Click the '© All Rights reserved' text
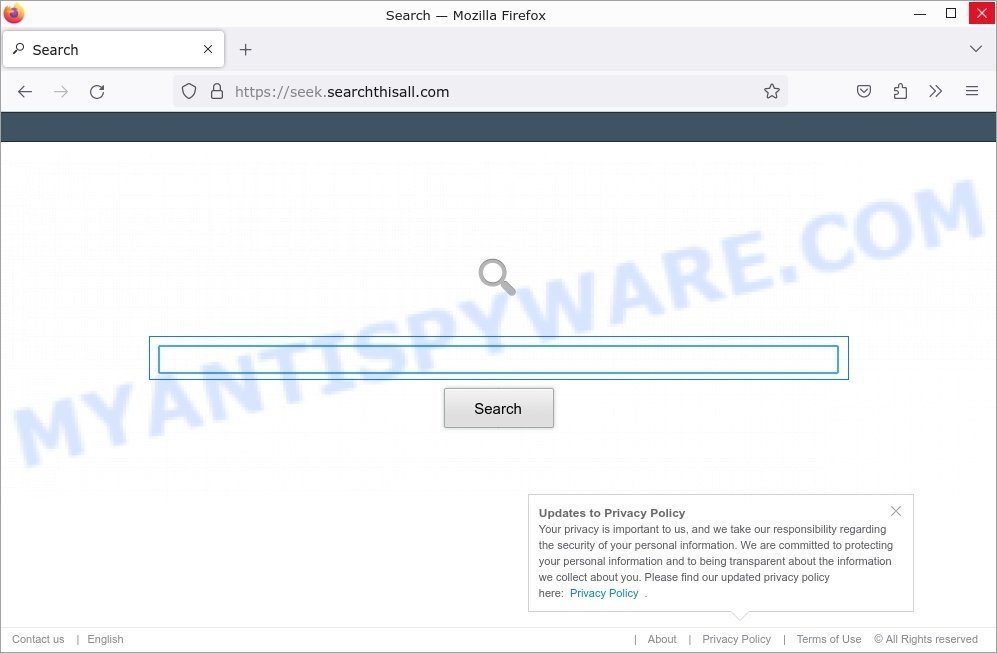997x653 pixels. pyautogui.click(x=926, y=639)
